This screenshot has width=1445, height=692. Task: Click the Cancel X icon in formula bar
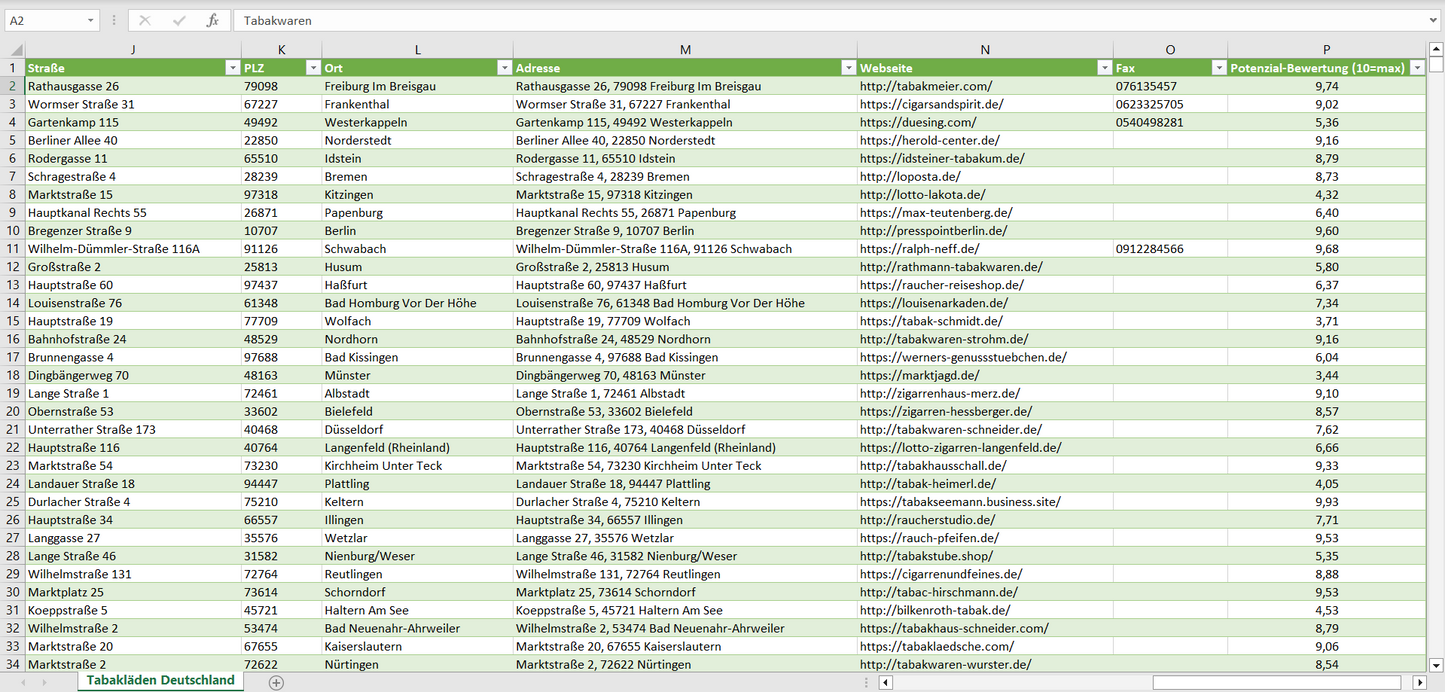[x=145, y=20]
